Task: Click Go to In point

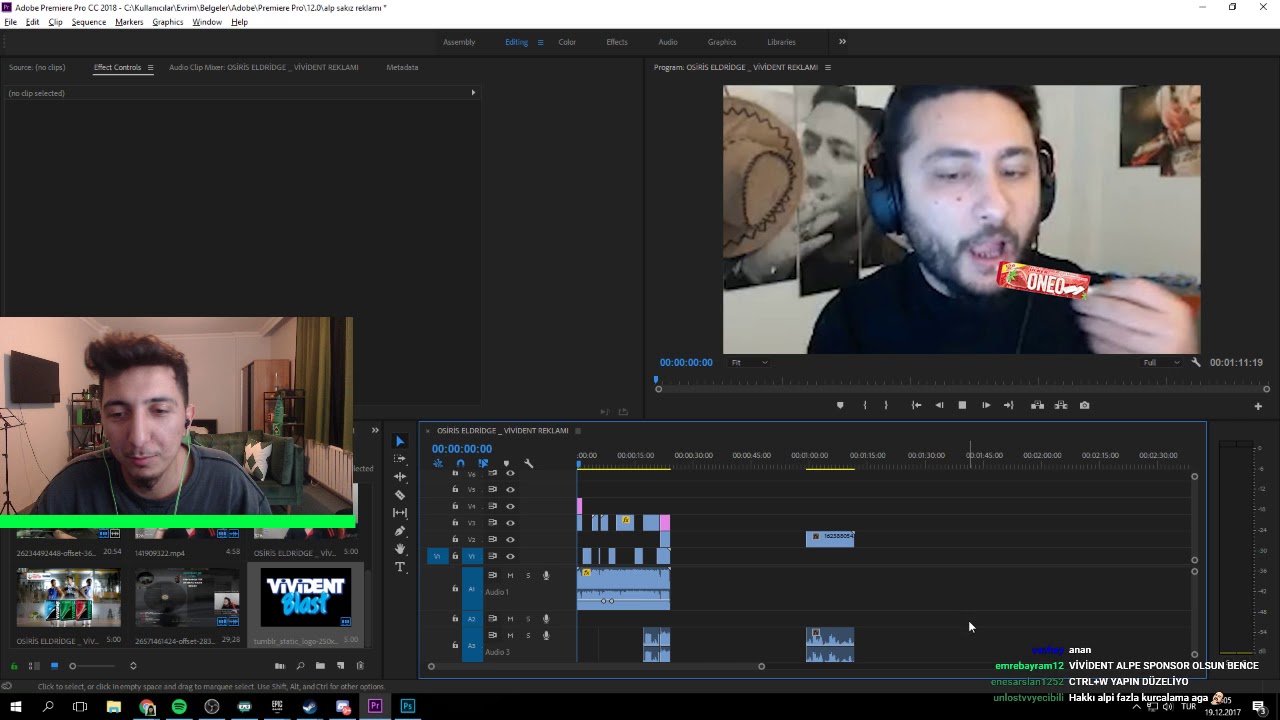Action: (x=916, y=405)
